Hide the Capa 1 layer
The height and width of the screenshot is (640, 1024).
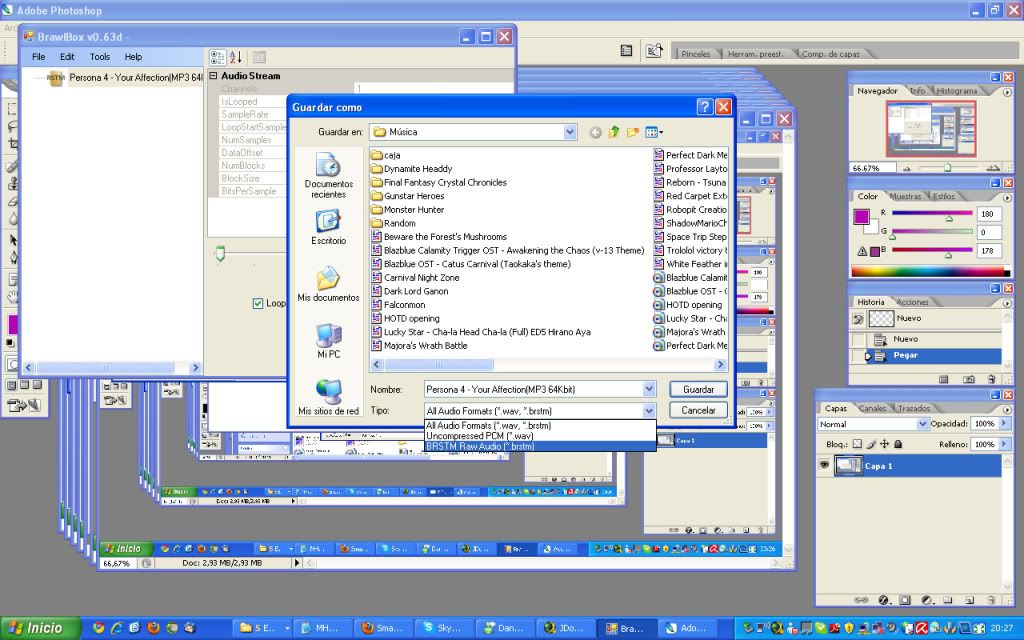tap(824, 465)
